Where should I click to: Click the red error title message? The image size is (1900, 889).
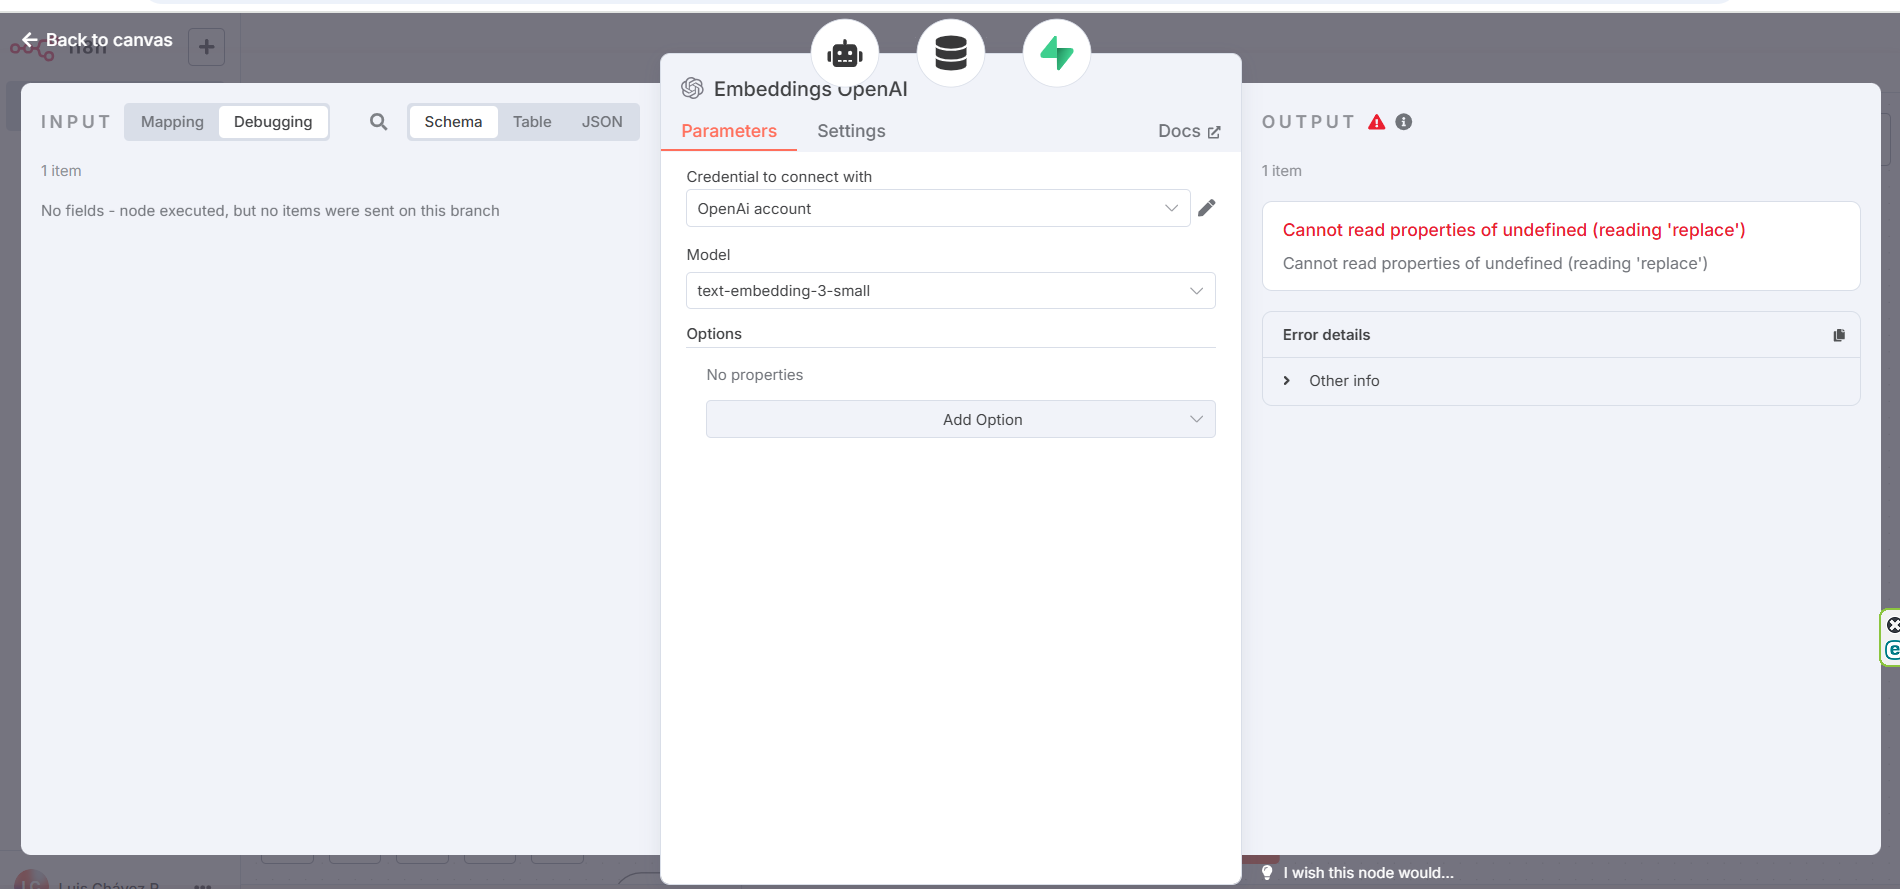pos(1514,230)
